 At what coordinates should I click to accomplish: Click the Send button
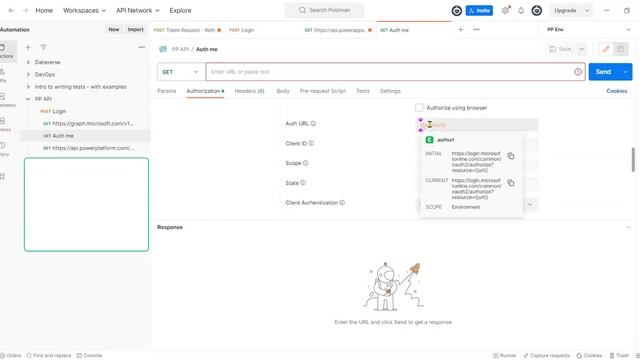coord(603,72)
